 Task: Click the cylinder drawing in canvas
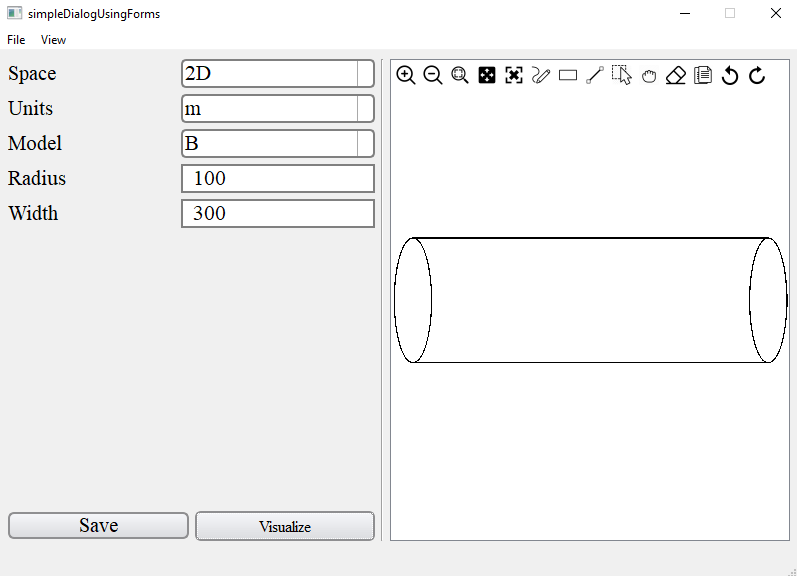(x=591, y=300)
